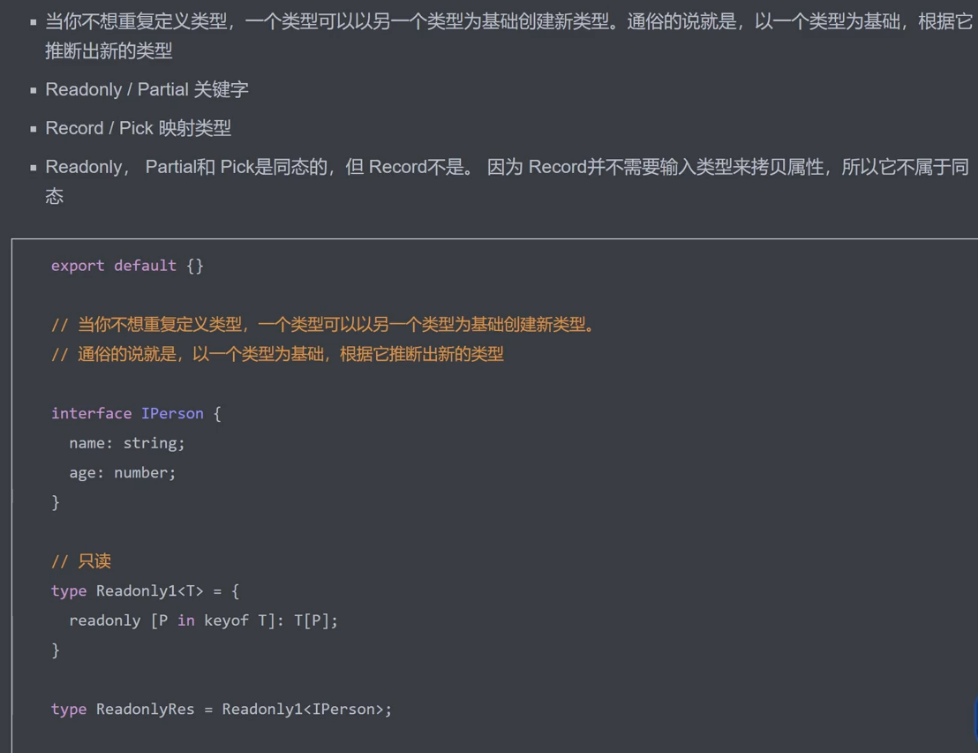
Task: Click the comment line '// 通俗的说就是'
Action: [277, 354]
